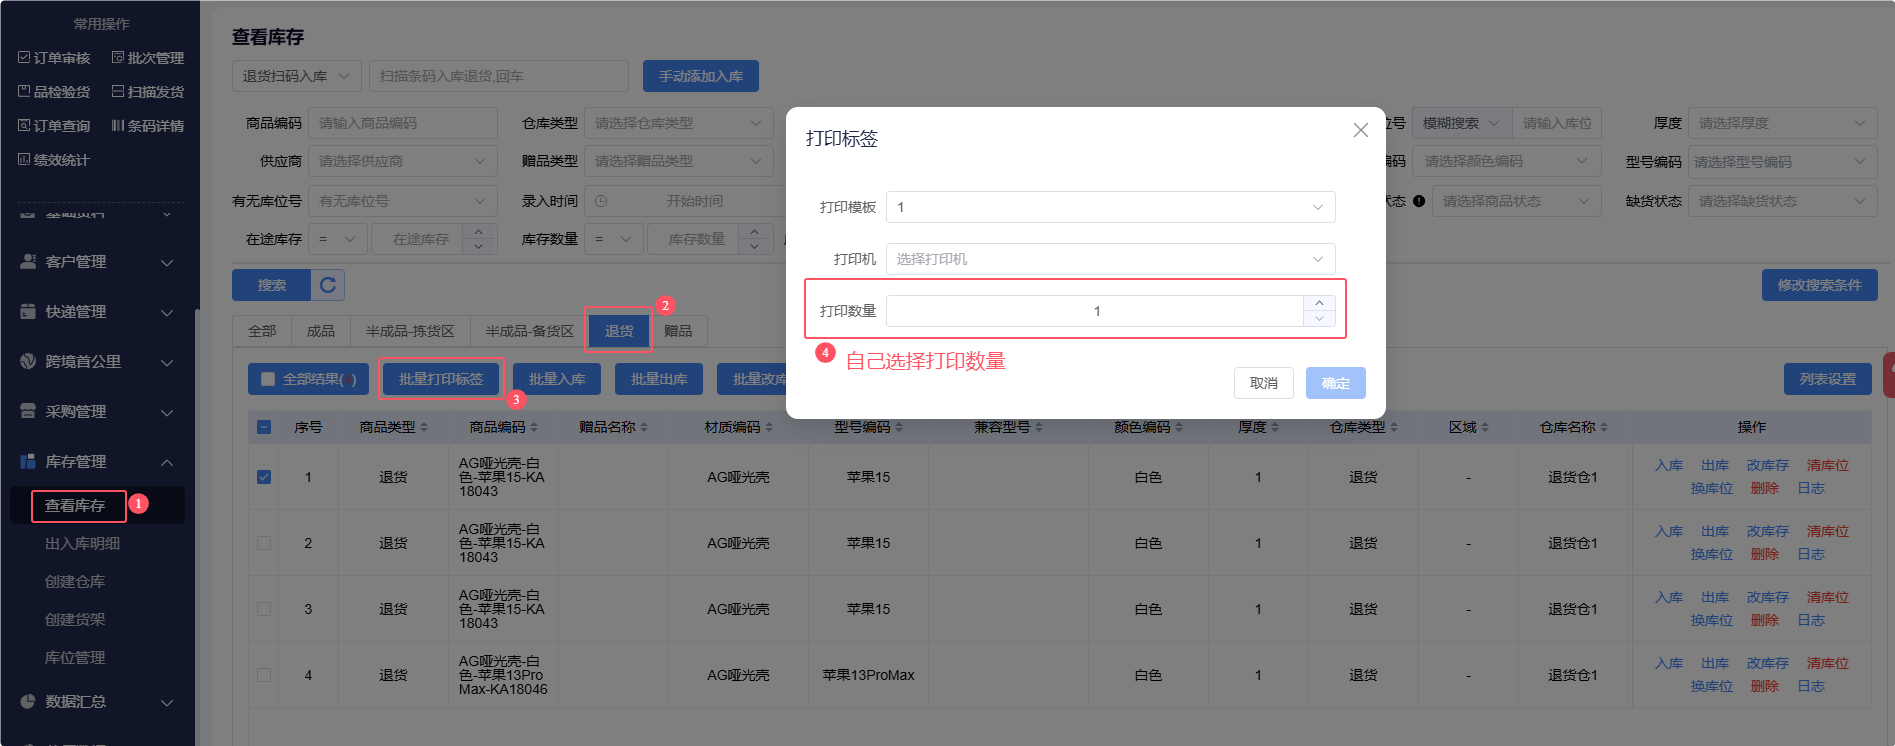Check the row 2 checkbox
This screenshot has width=1895, height=746.
(x=264, y=543)
